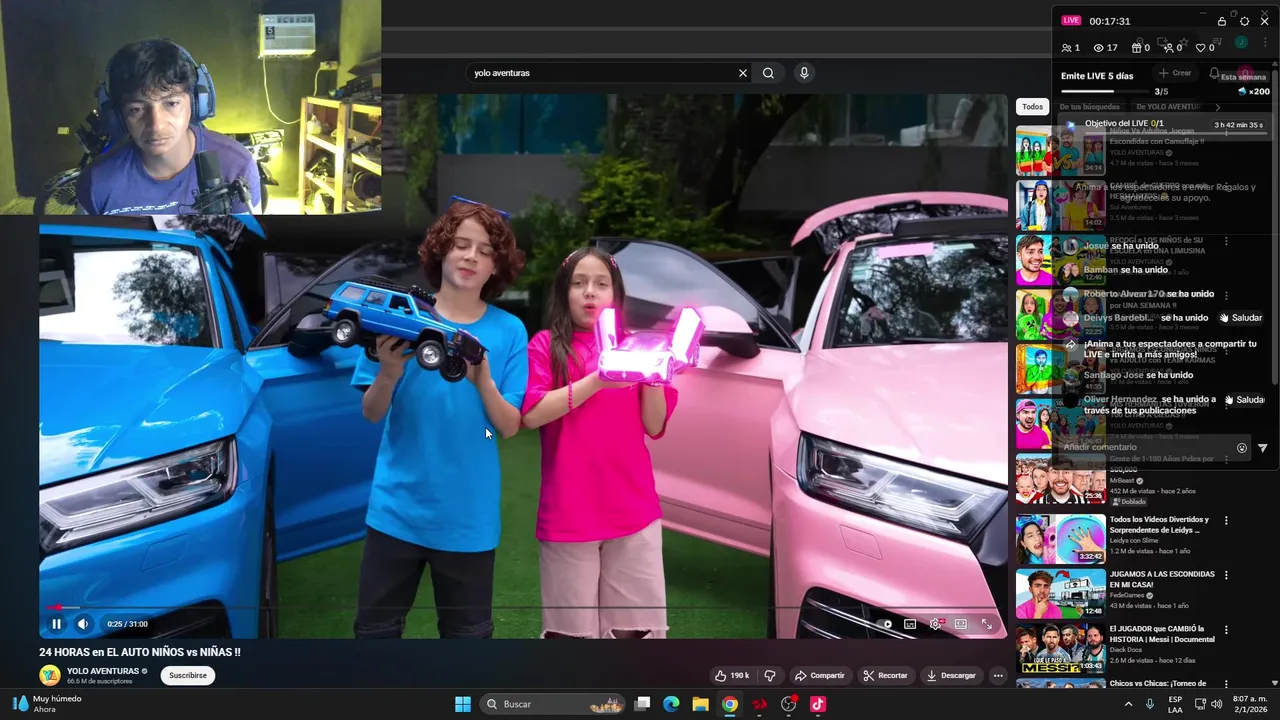The image size is (1280, 720).
Task: Click the new followers counter icon
Action: pos(1168,48)
